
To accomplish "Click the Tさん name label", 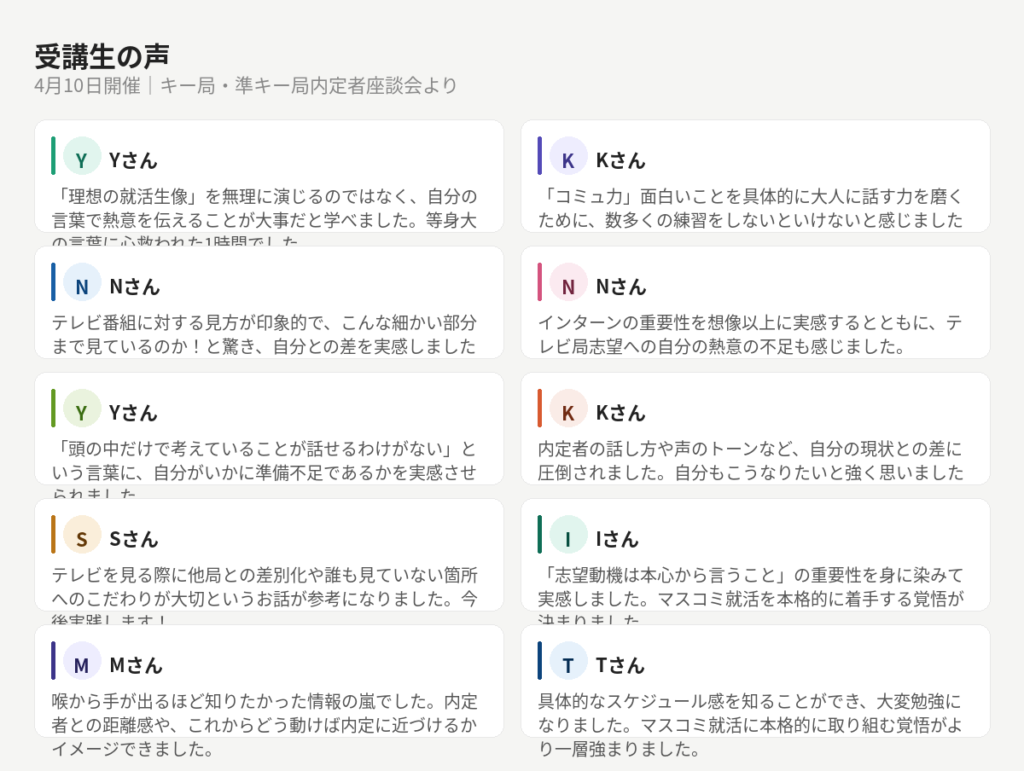I will [620, 665].
